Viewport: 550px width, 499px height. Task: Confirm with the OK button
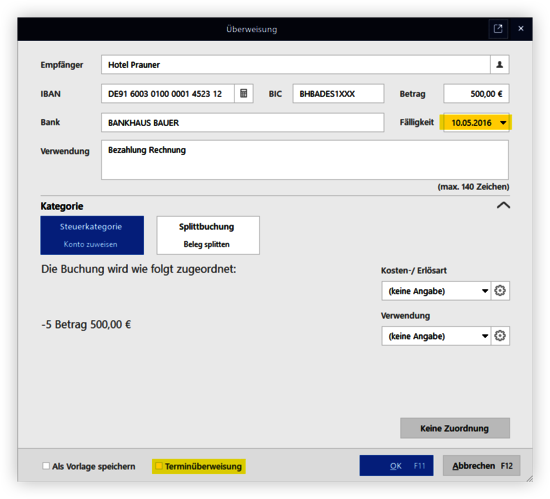pos(396,466)
